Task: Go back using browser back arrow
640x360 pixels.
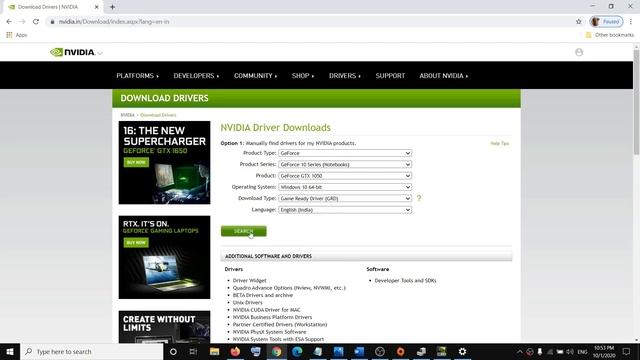Action: 9,22
